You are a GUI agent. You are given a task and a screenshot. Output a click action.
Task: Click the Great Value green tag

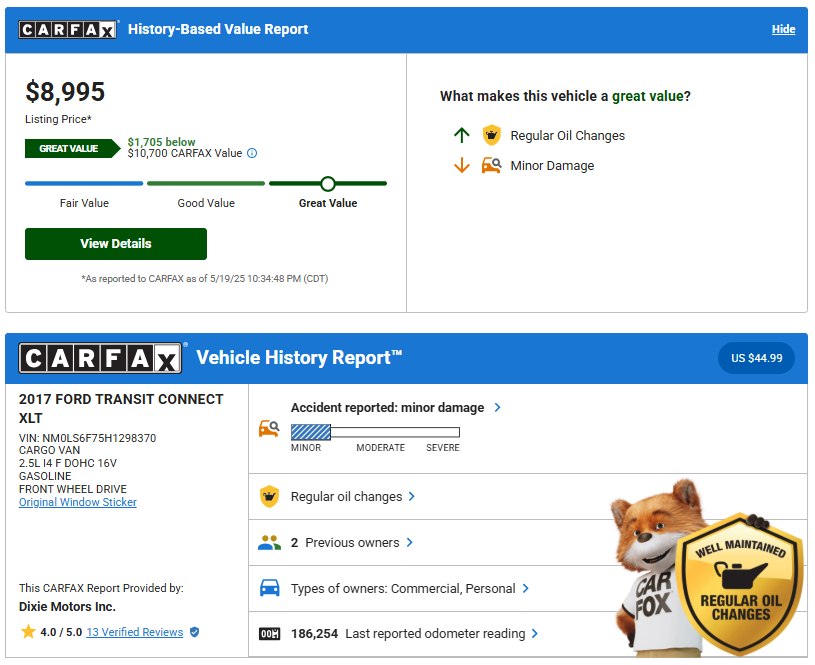point(72,149)
